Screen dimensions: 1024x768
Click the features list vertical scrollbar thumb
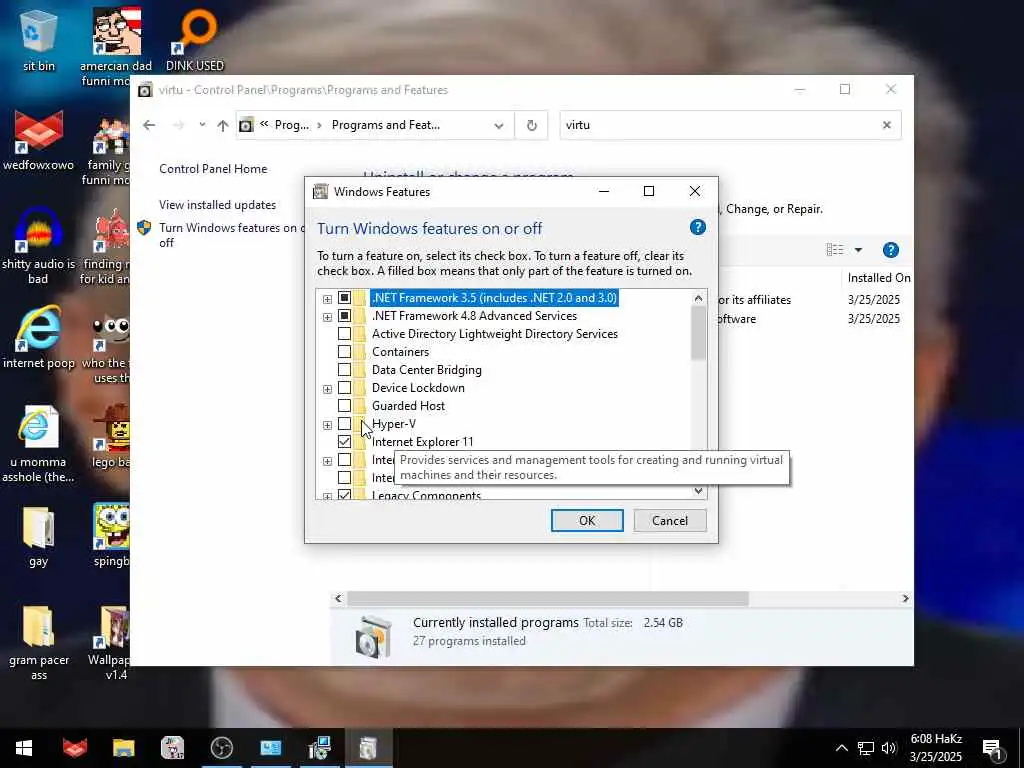pyautogui.click(x=698, y=333)
